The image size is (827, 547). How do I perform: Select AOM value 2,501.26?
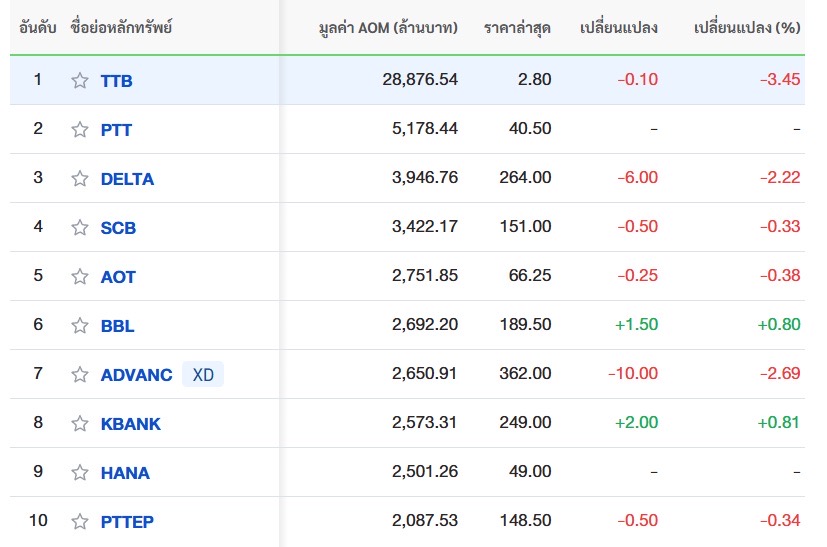(x=425, y=472)
